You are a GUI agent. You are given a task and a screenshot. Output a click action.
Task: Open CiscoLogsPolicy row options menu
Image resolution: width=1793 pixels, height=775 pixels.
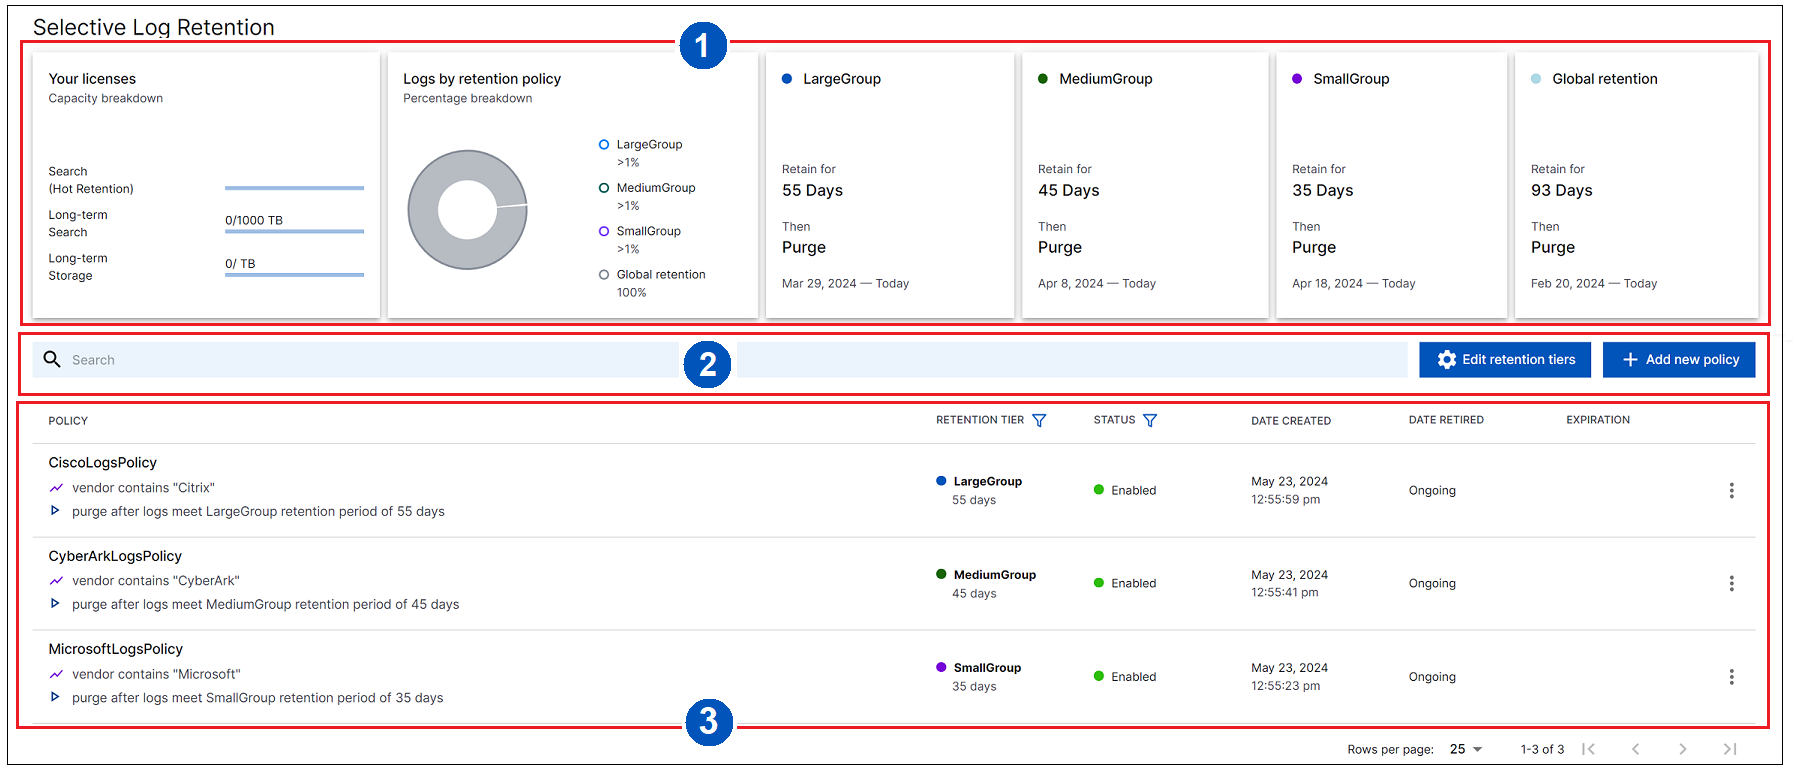point(1731,491)
